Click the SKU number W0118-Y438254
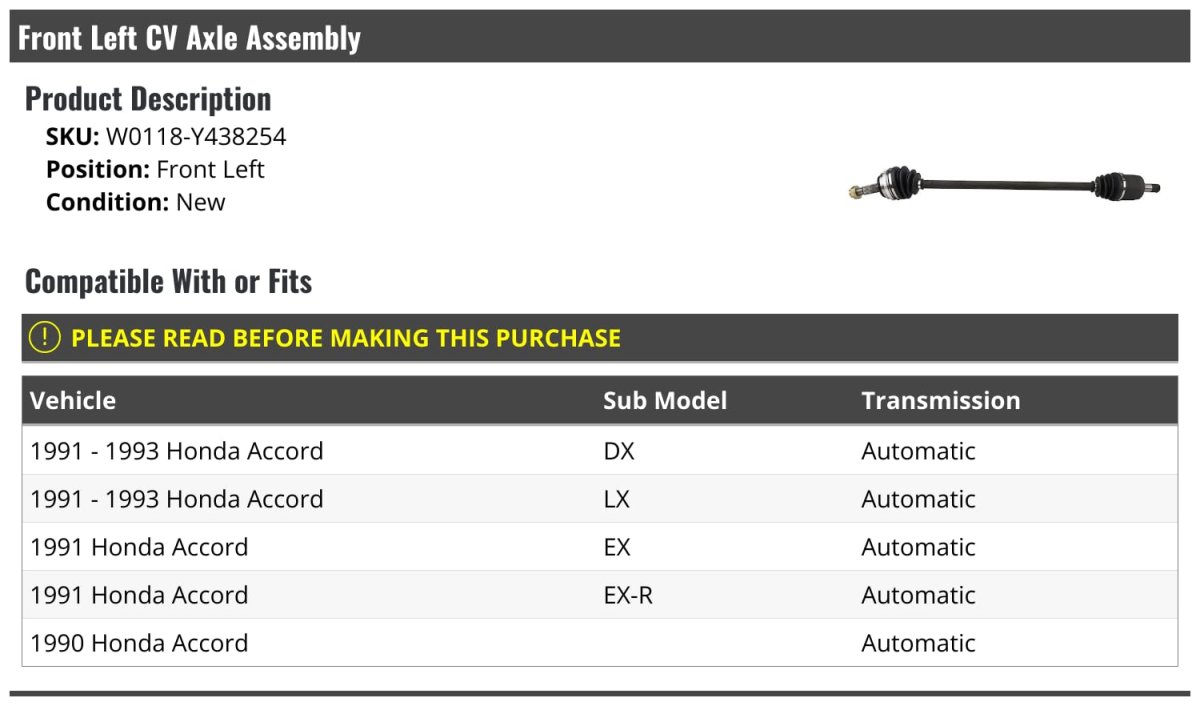Viewport: 1200px width, 706px height. tap(196, 136)
